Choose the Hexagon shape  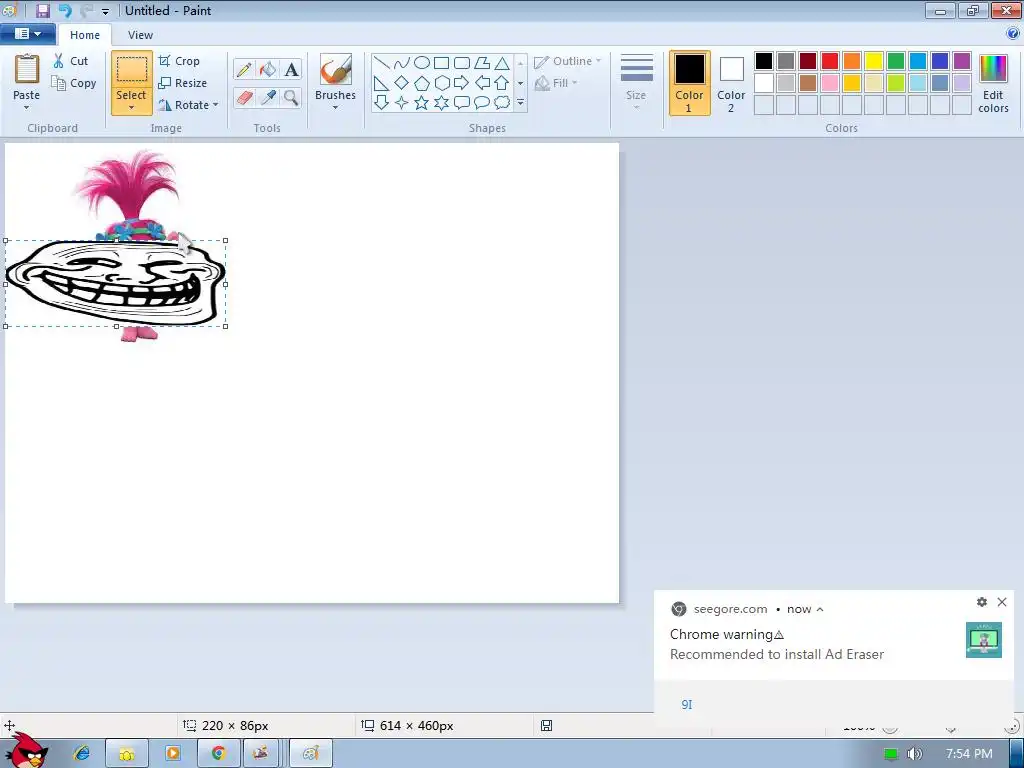coord(441,82)
